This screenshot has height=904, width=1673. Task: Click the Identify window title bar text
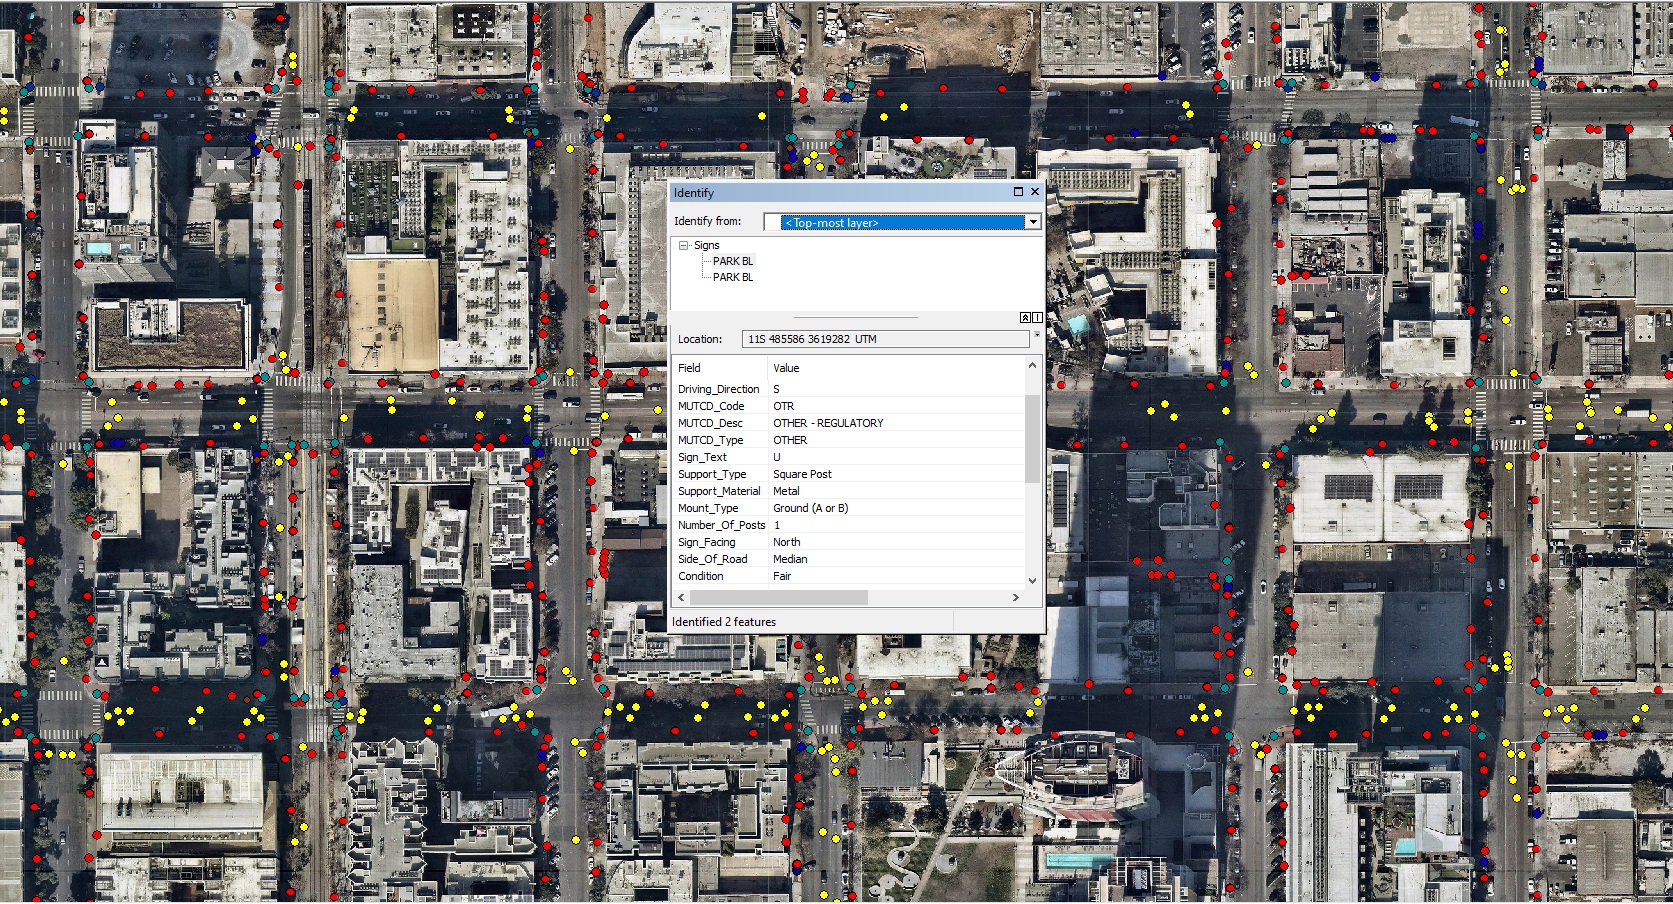point(693,193)
